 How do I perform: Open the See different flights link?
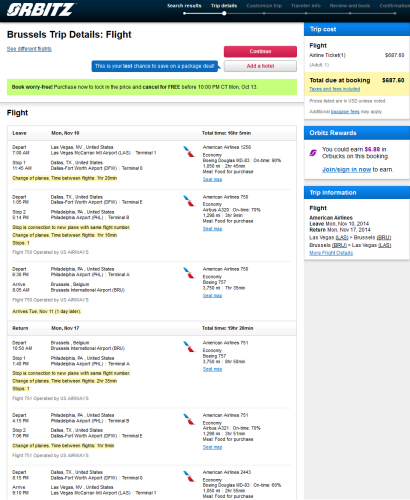point(29,49)
